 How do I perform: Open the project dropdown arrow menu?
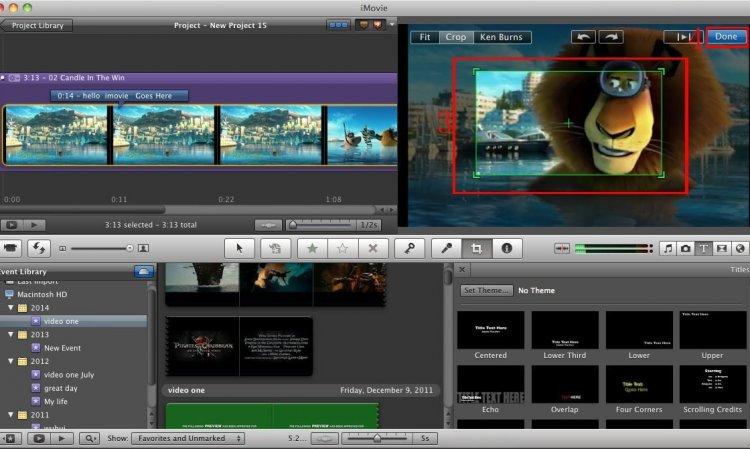click(392, 24)
